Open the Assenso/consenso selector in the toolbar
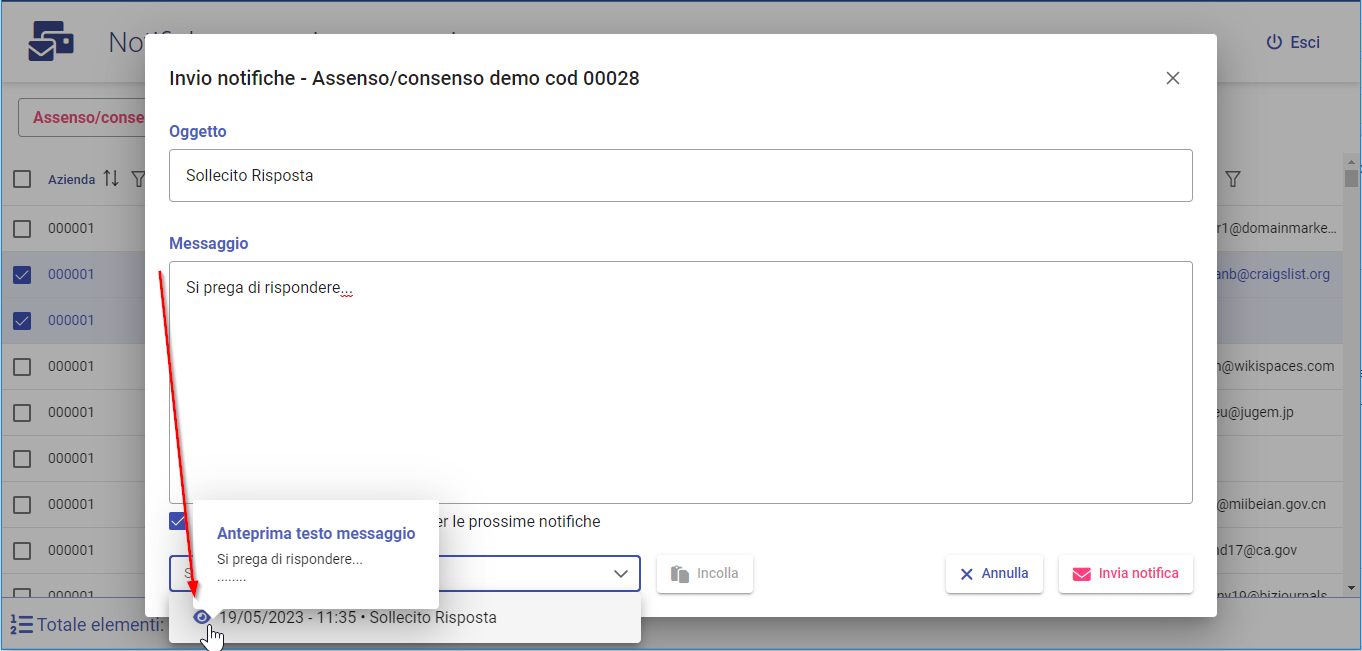Viewport: 1362px width, 651px height. coord(85,118)
